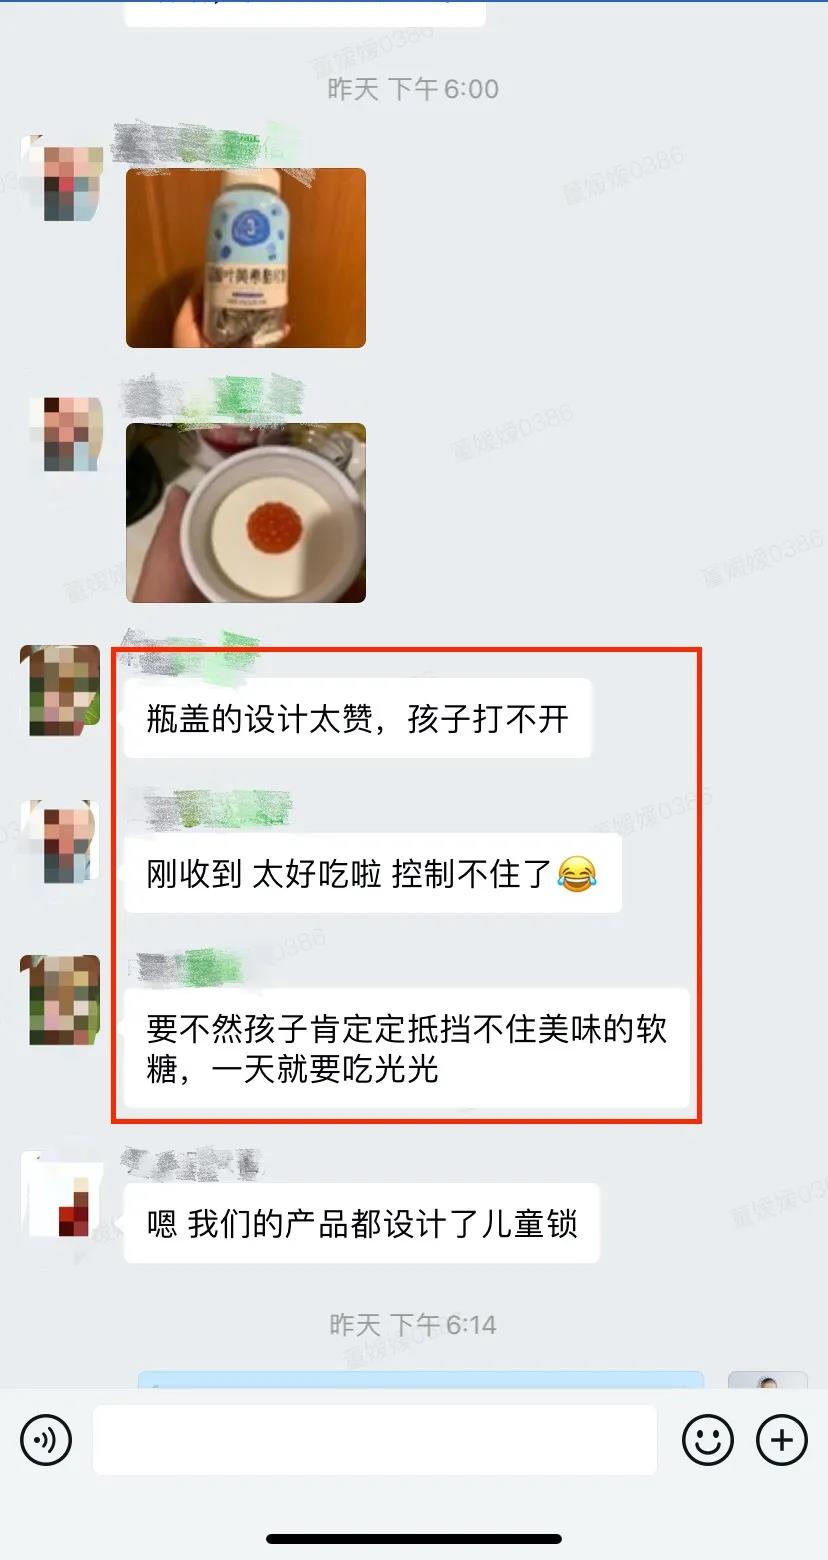
Task: Tap the blue outgoing message bubble
Action: click(421, 1380)
